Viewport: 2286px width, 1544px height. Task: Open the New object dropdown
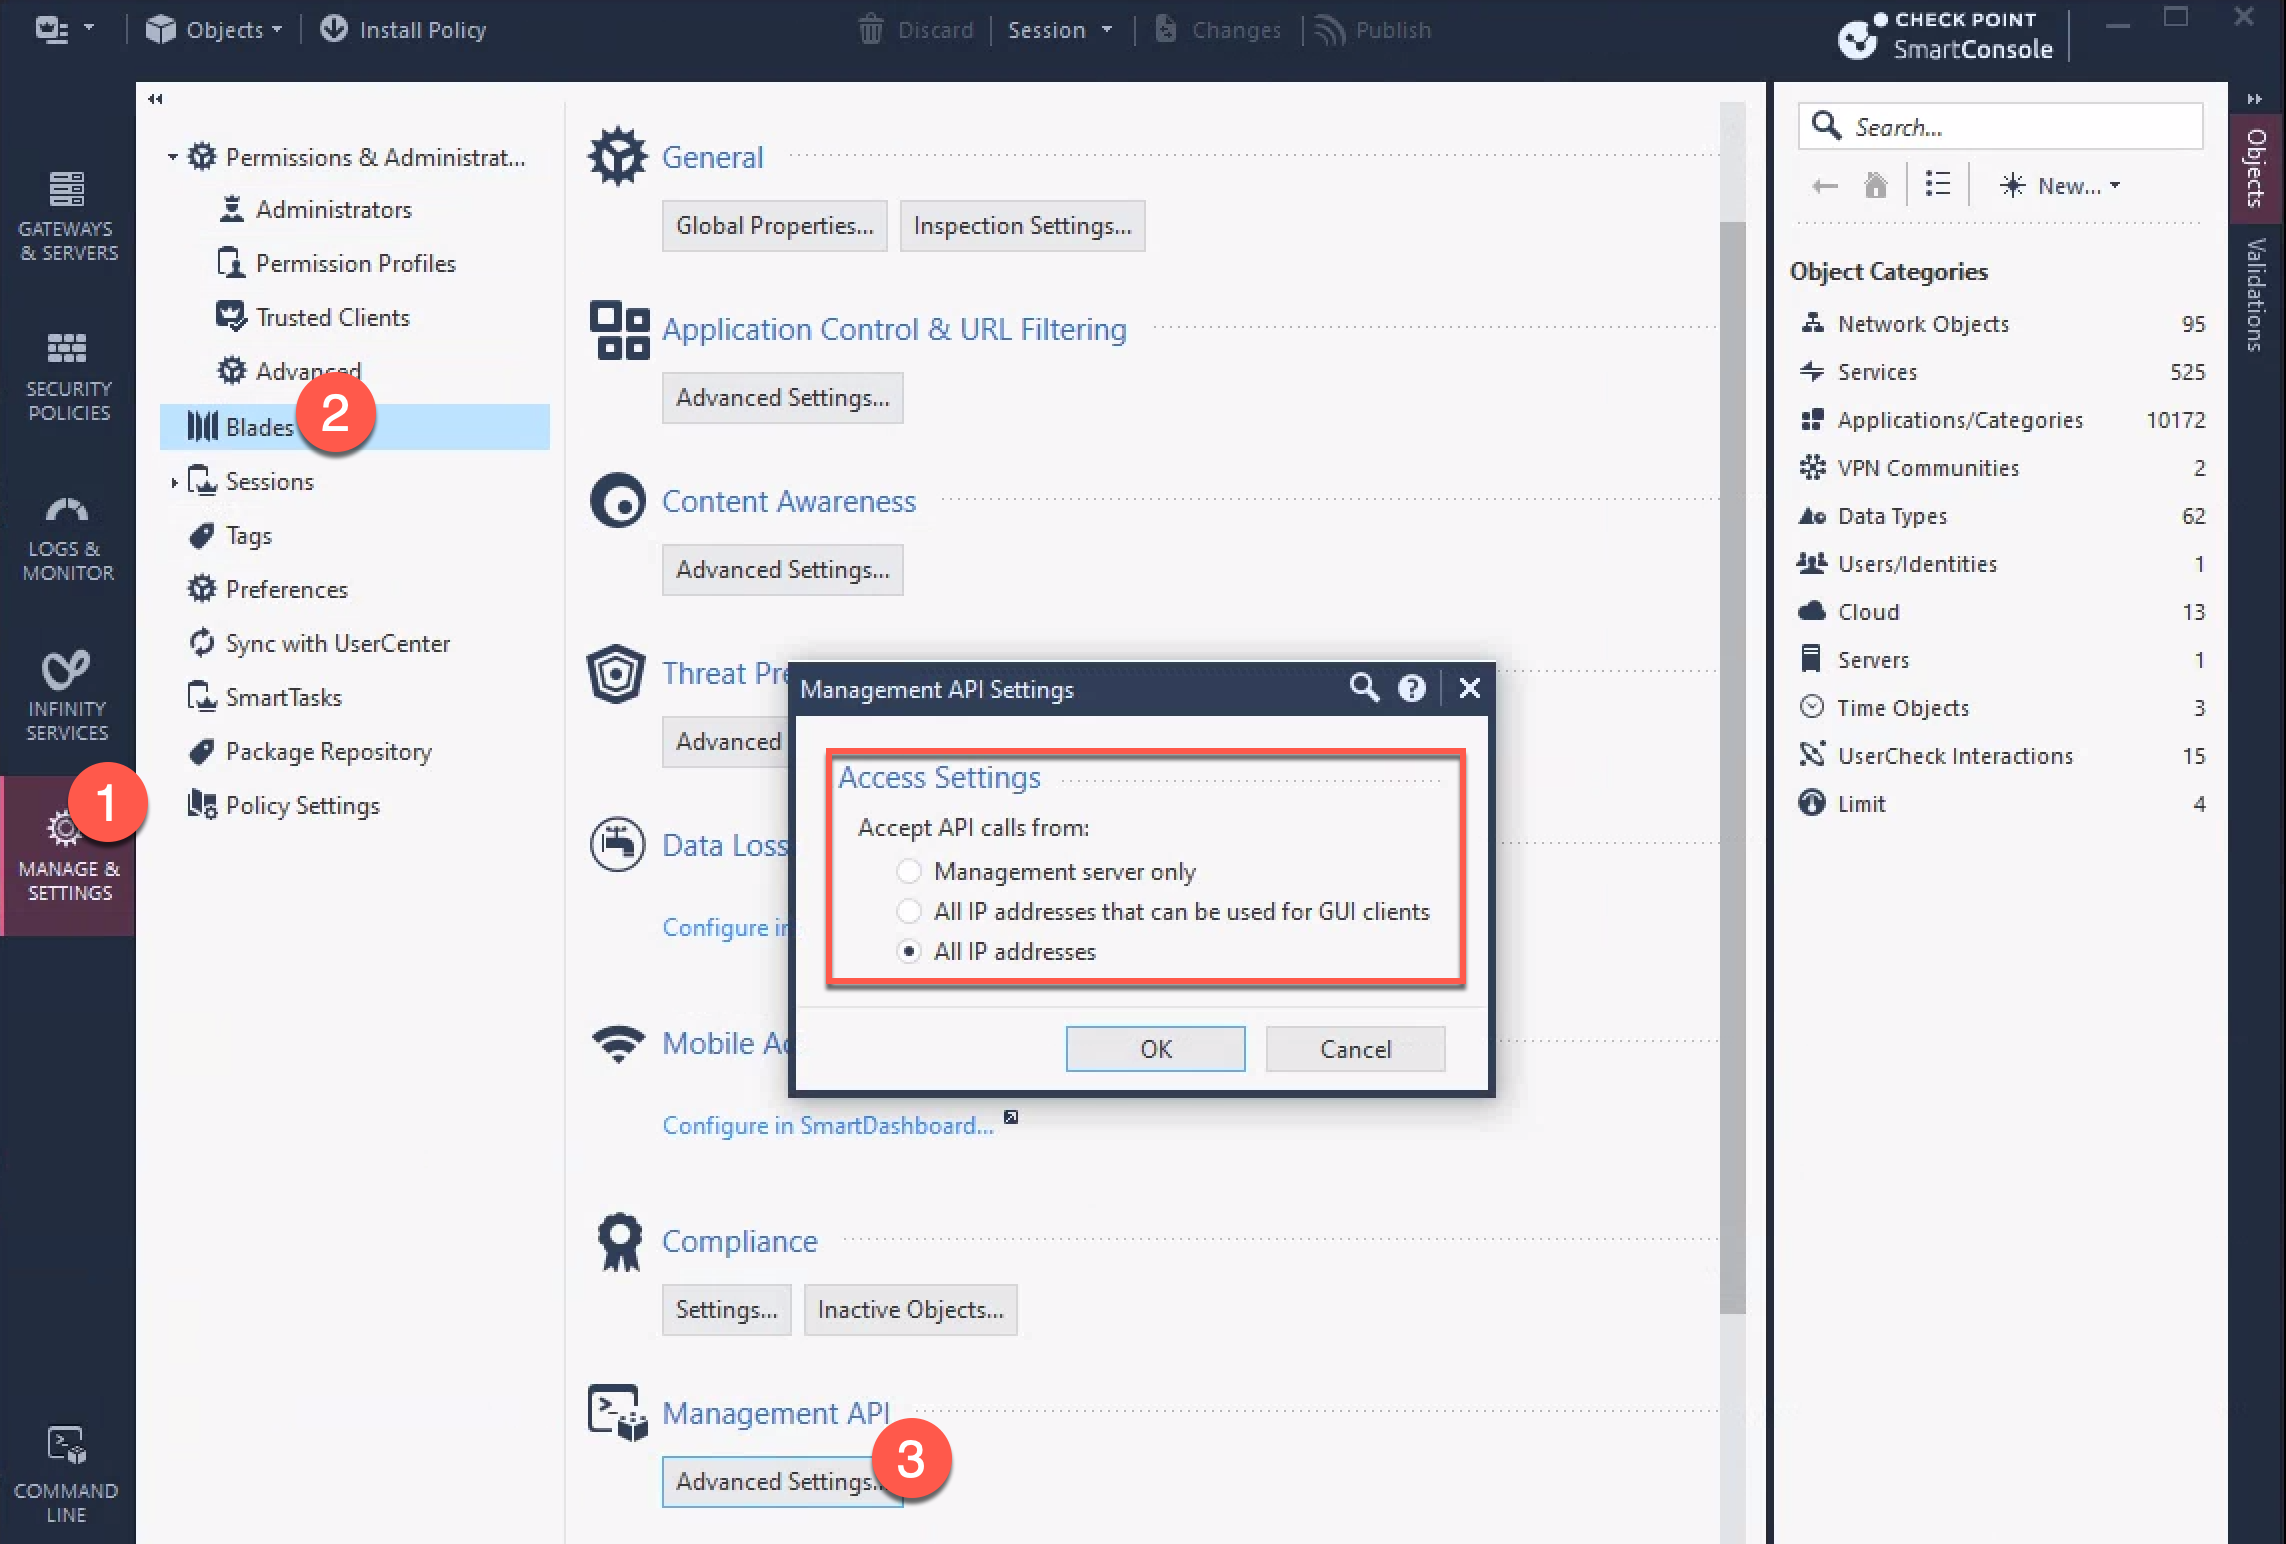click(2059, 186)
